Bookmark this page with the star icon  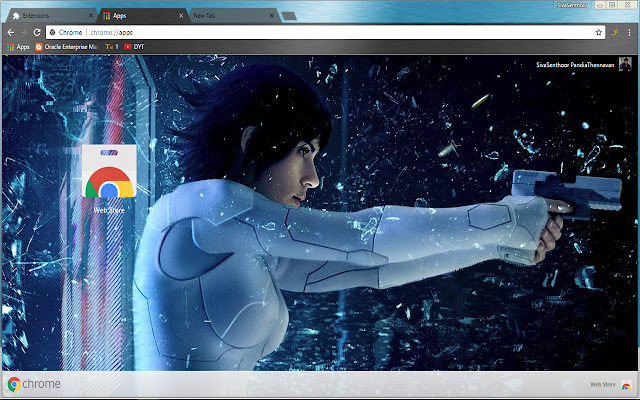598,32
